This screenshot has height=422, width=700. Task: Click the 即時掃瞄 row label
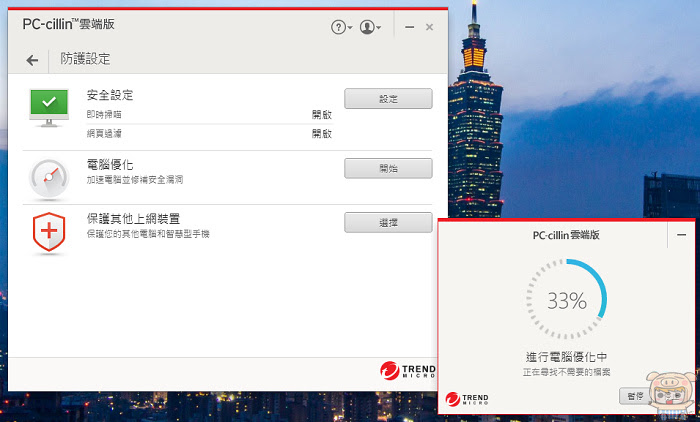pos(104,115)
